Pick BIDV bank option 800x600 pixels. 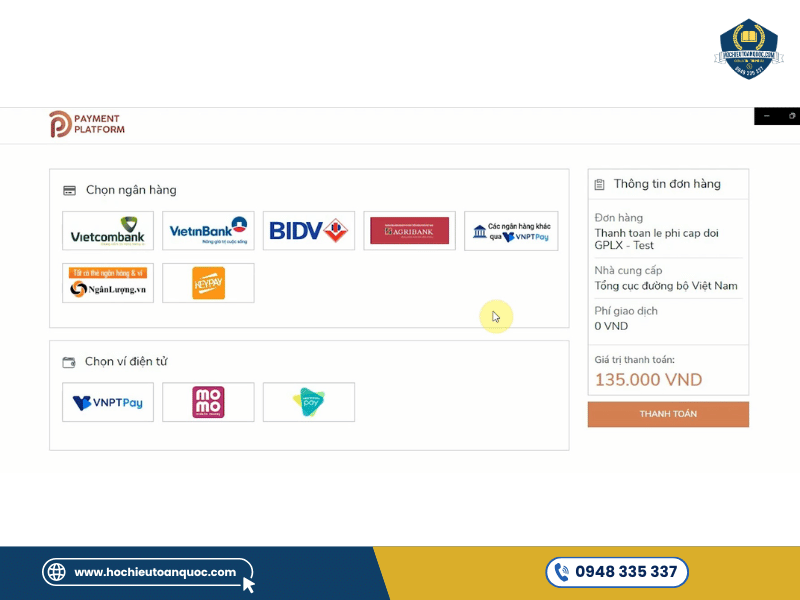pyautogui.click(x=309, y=231)
